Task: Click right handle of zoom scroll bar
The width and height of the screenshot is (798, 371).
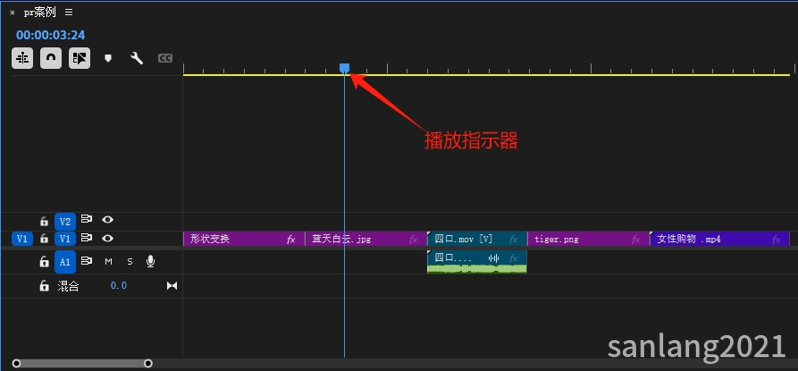Action: [x=148, y=363]
